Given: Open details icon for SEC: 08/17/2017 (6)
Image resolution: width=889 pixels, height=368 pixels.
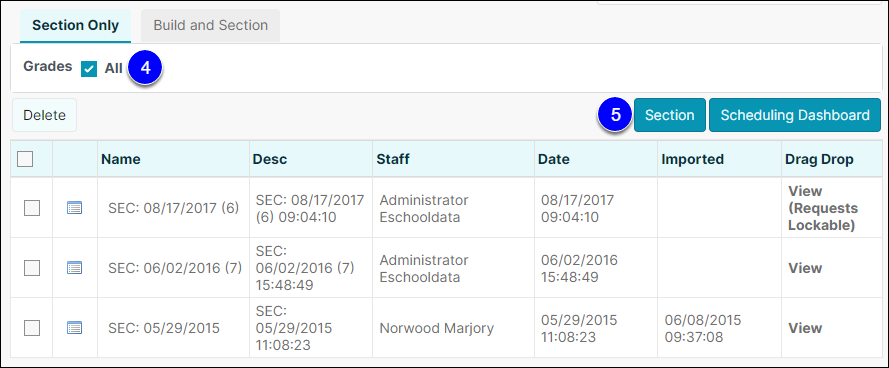Looking at the screenshot, I should click(x=74, y=208).
